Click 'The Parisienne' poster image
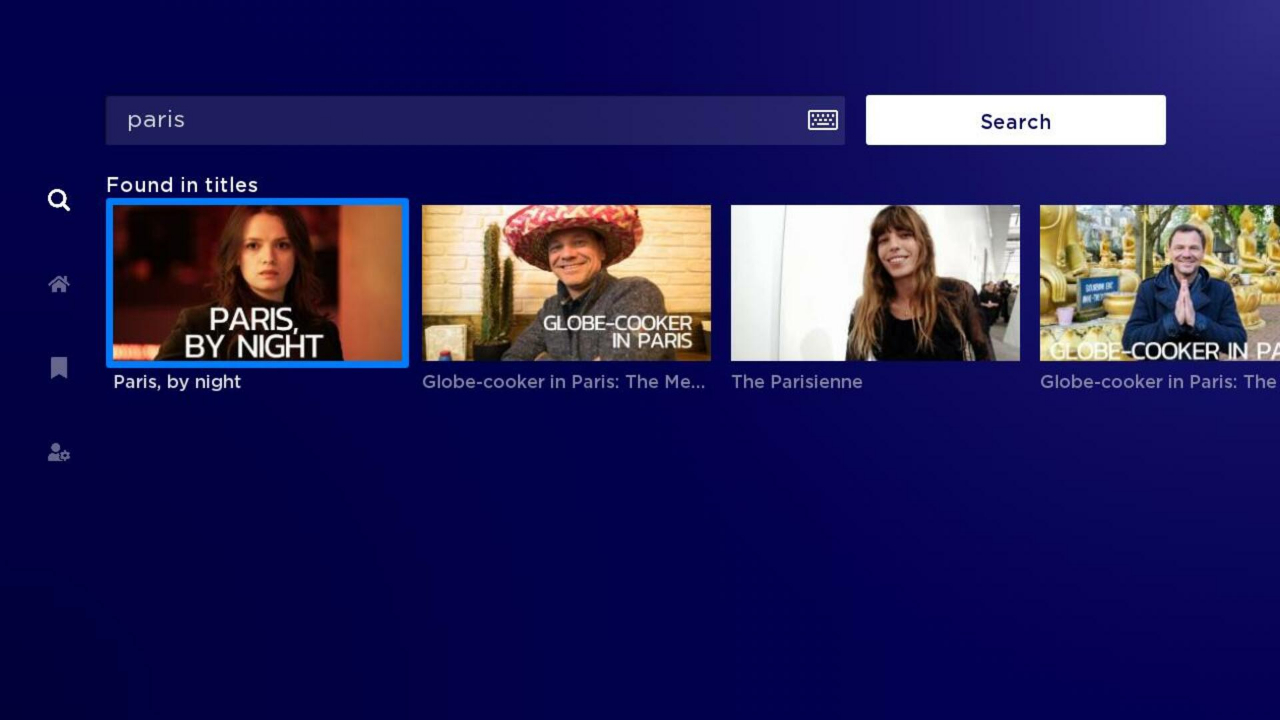 (874, 283)
